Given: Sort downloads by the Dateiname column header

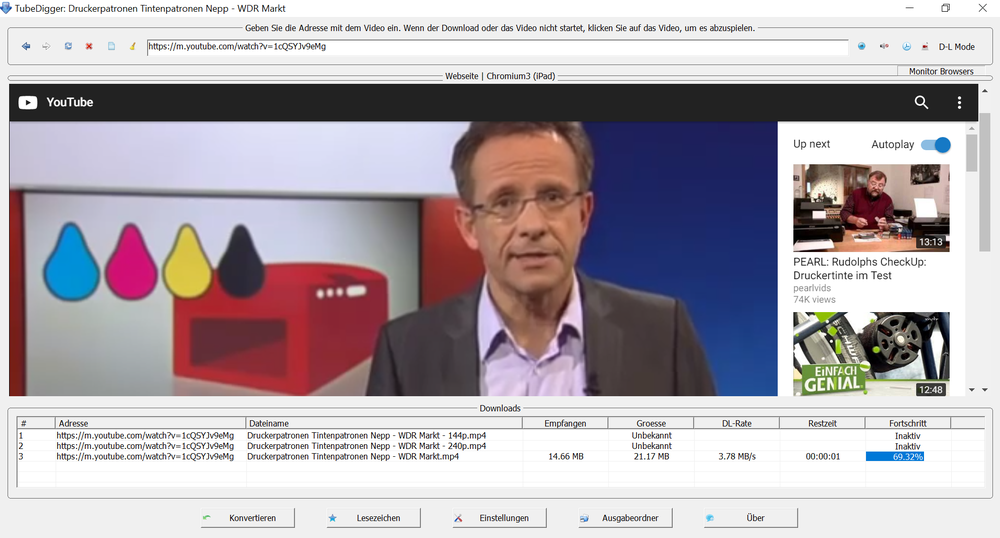Looking at the screenshot, I should [384, 423].
